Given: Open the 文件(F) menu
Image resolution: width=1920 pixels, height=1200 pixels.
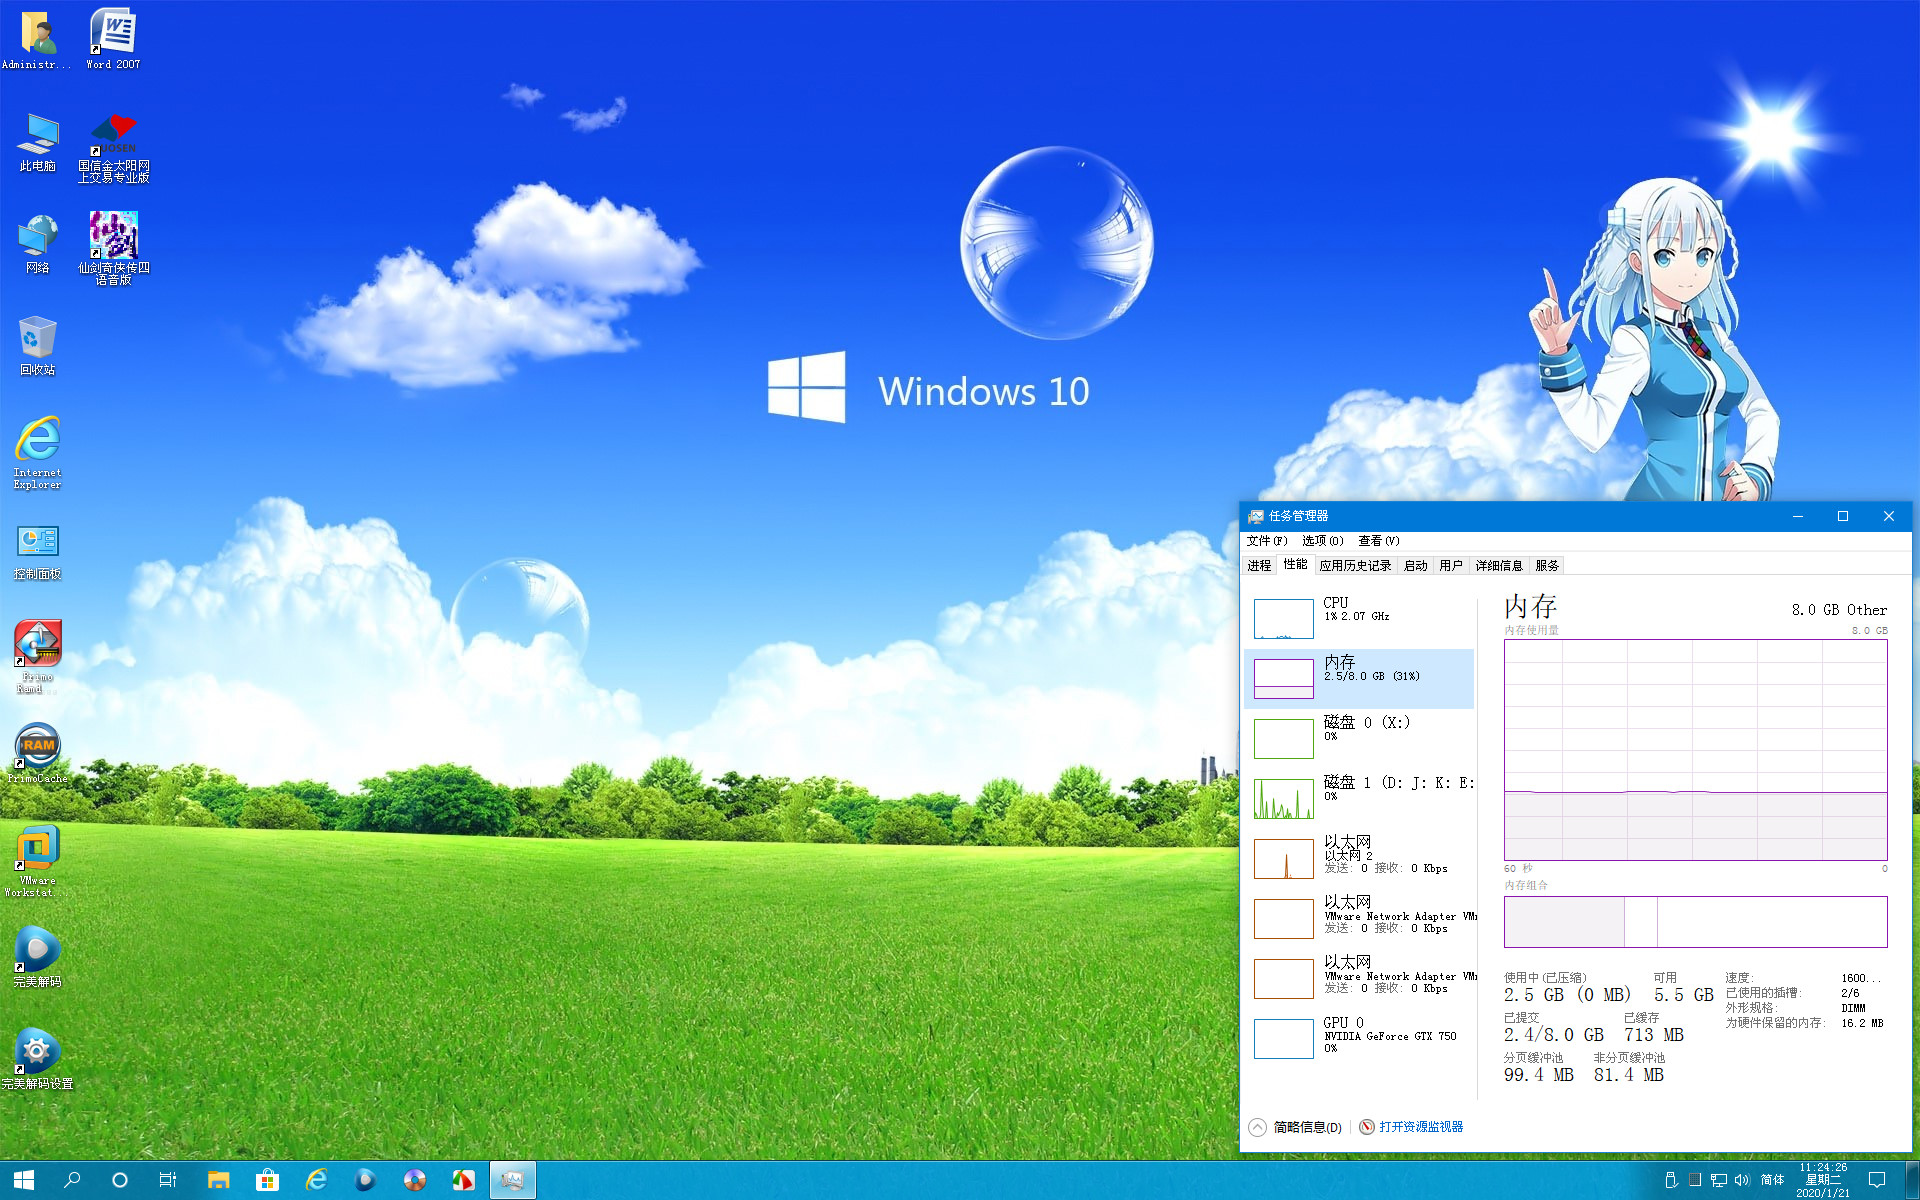Looking at the screenshot, I should (1266, 541).
